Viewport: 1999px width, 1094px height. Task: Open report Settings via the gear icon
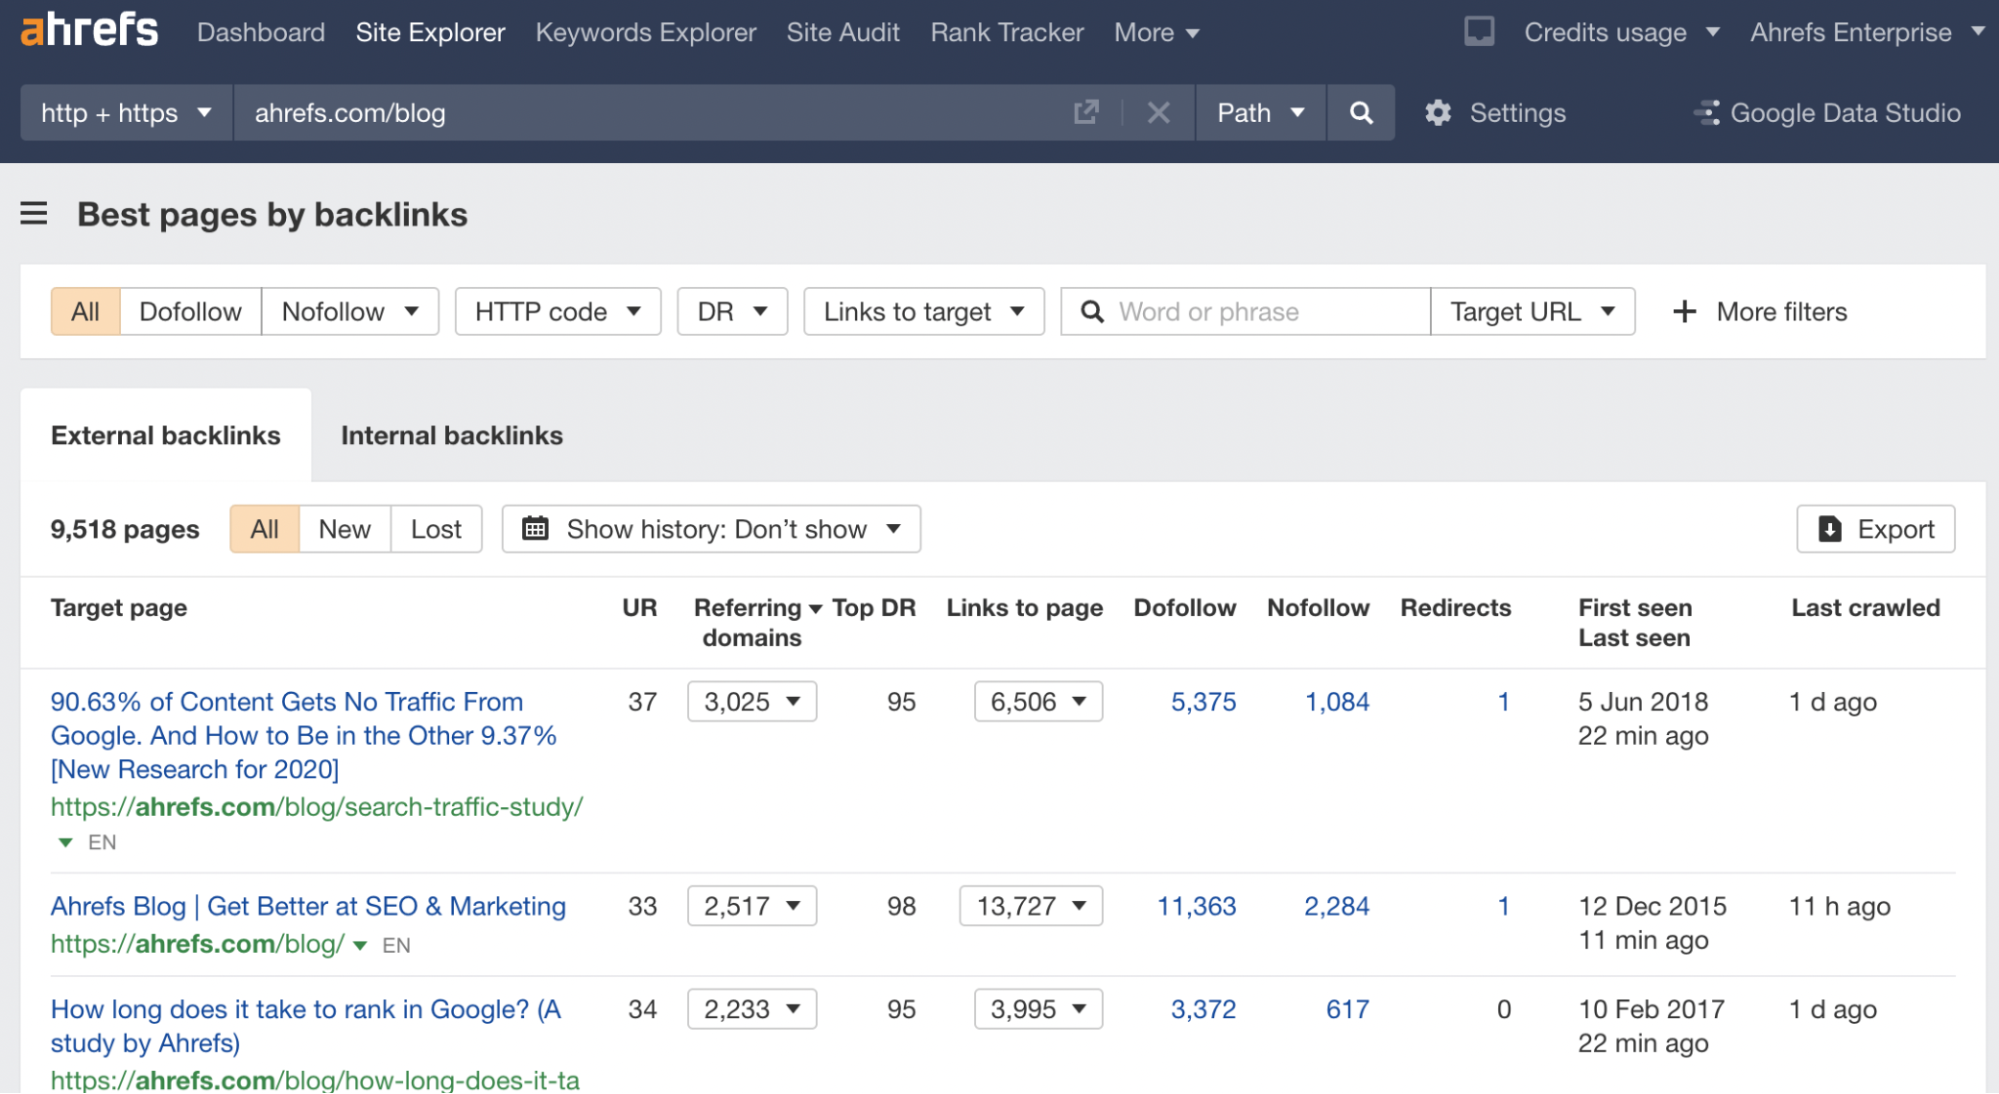1438,113
